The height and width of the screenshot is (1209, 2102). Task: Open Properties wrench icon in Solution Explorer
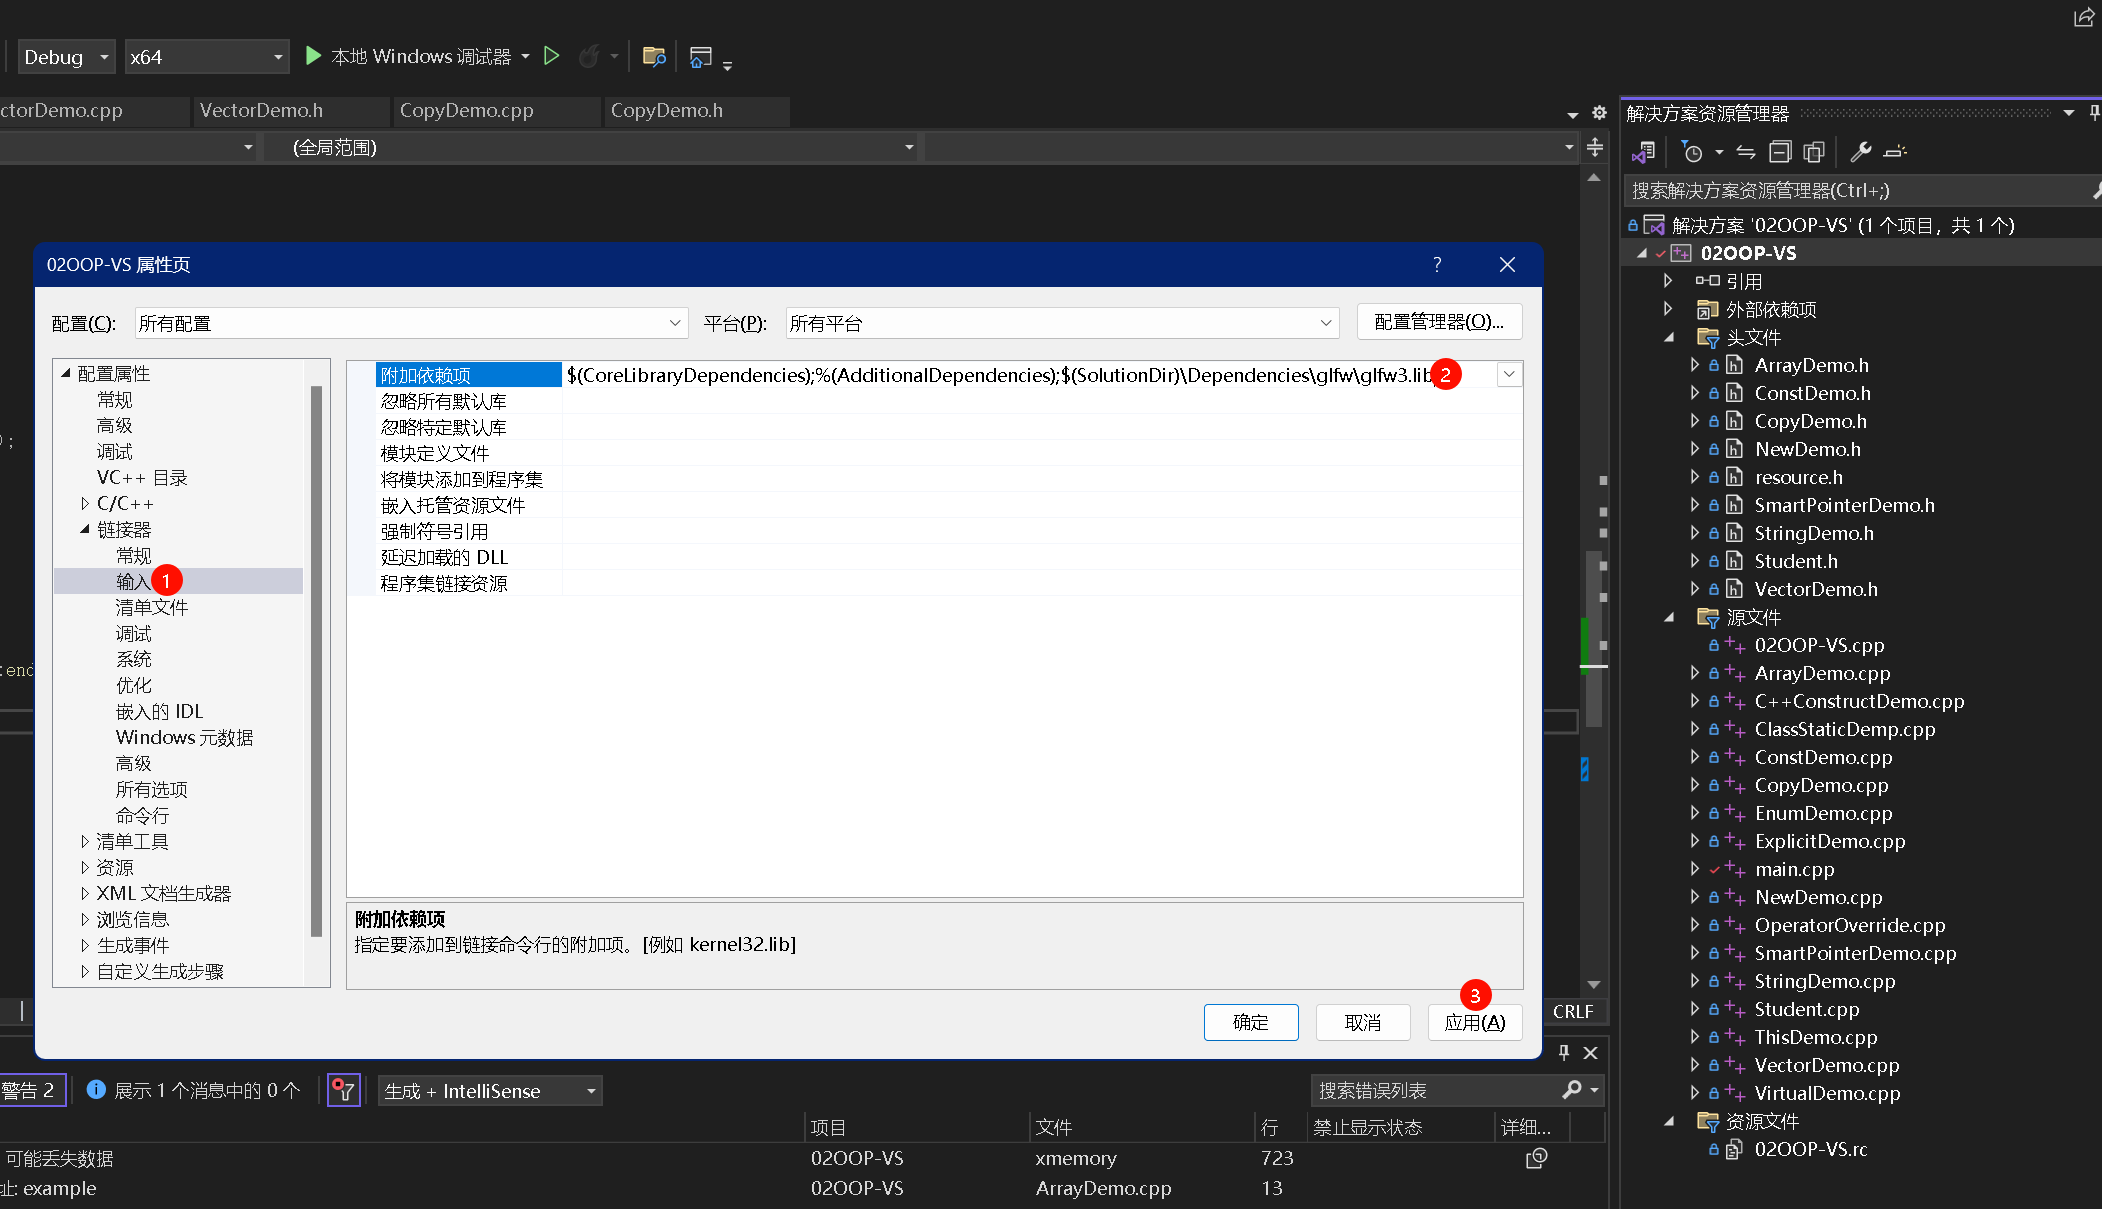[x=1860, y=152]
